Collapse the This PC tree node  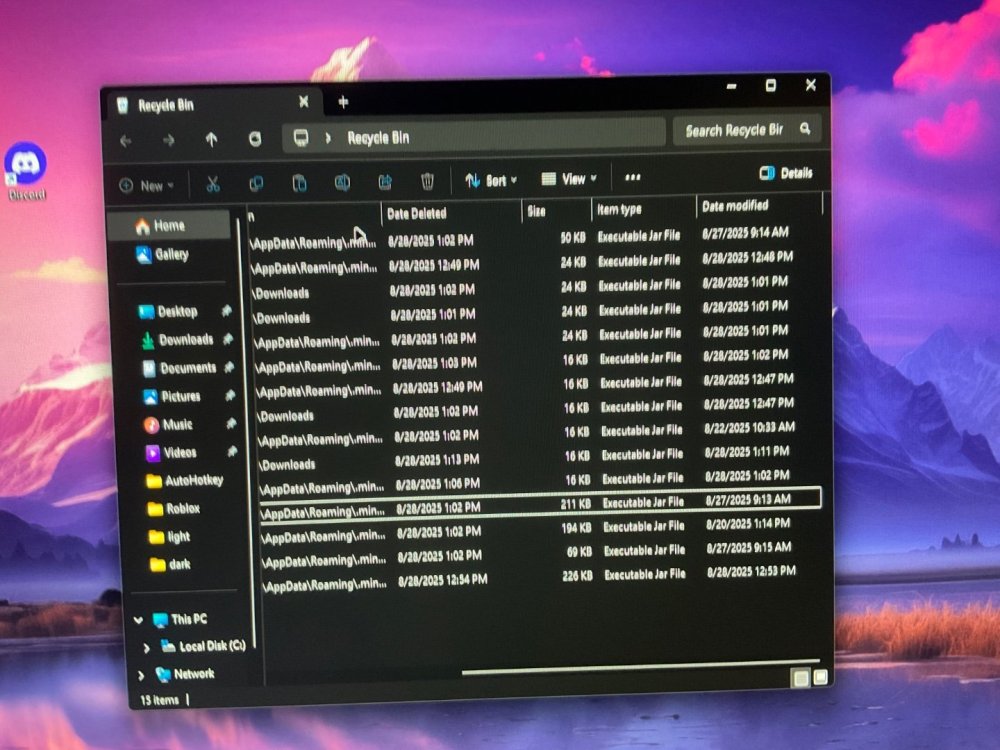138,619
